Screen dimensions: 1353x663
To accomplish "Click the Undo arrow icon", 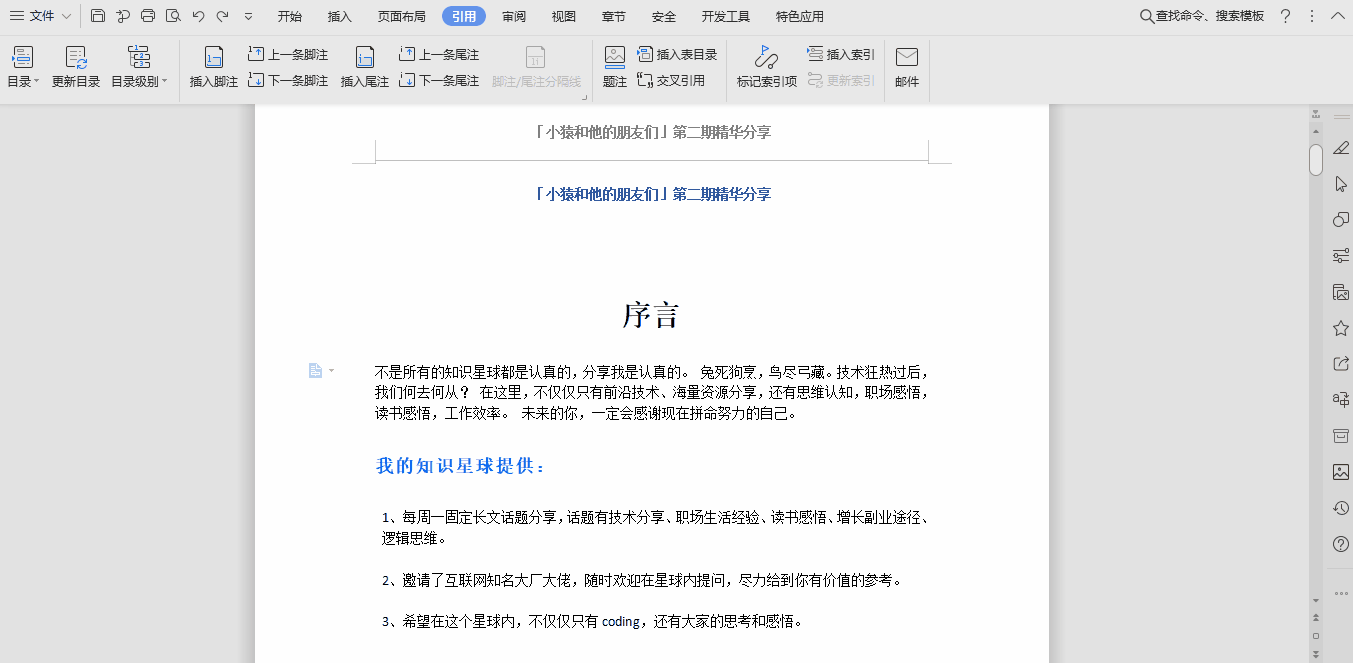I will click(198, 16).
